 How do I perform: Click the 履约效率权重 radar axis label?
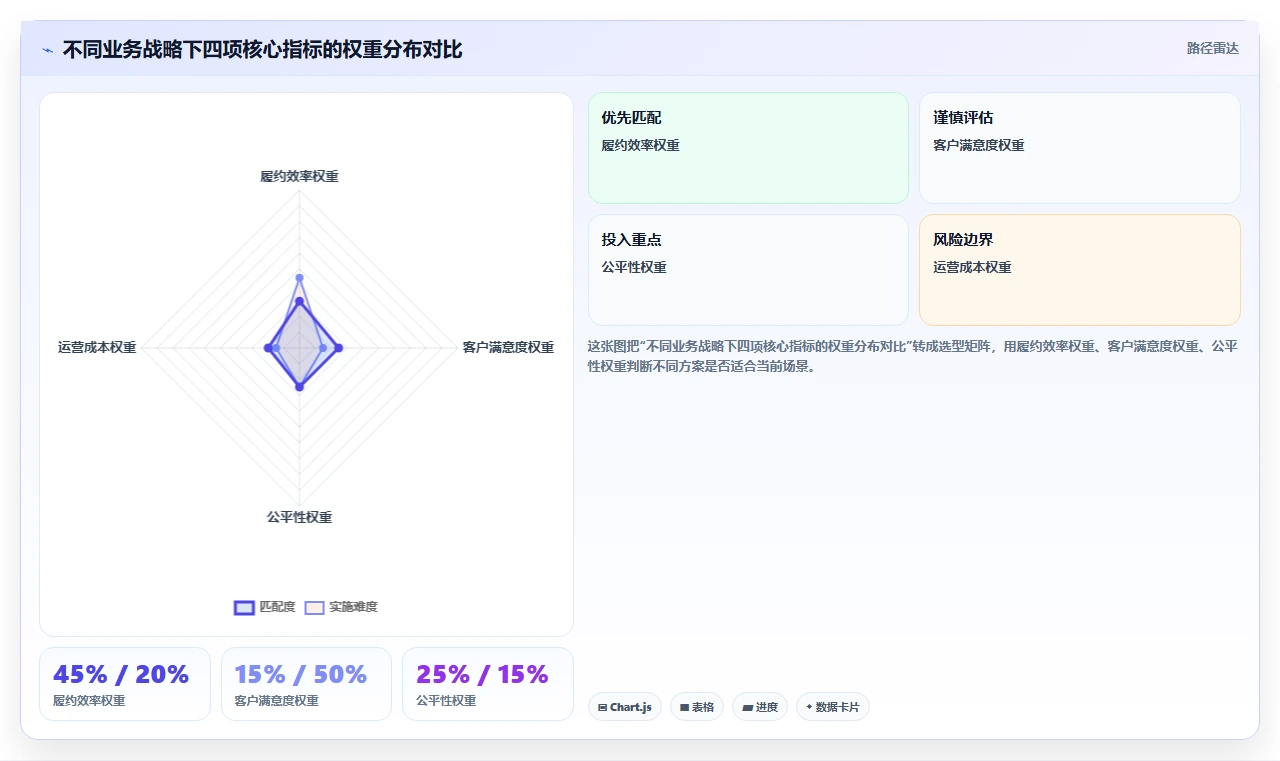tap(299, 176)
